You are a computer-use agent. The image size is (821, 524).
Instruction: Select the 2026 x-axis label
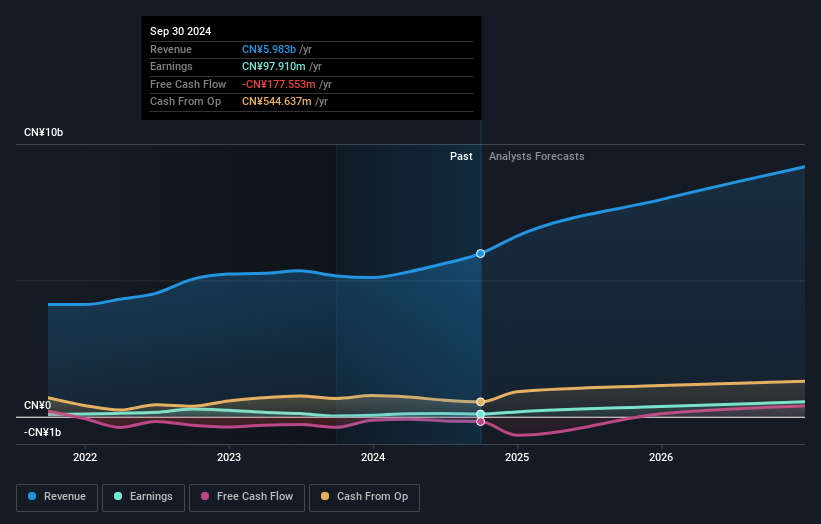tap(661, 457)
